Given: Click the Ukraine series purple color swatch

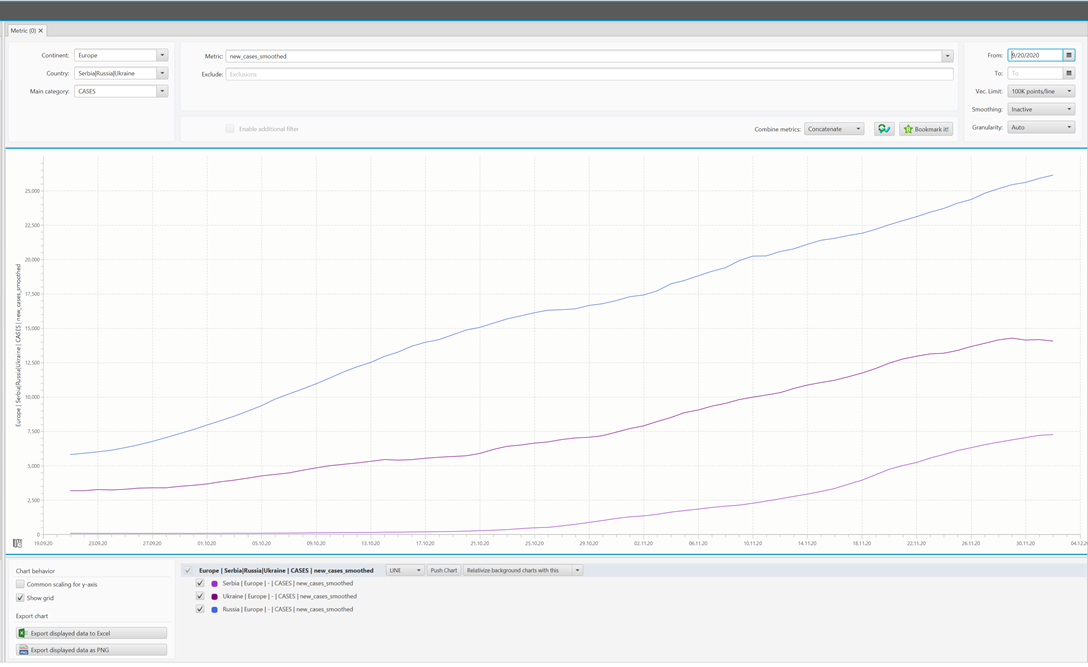Looking at the screenshot, I should tap(215, 596).
